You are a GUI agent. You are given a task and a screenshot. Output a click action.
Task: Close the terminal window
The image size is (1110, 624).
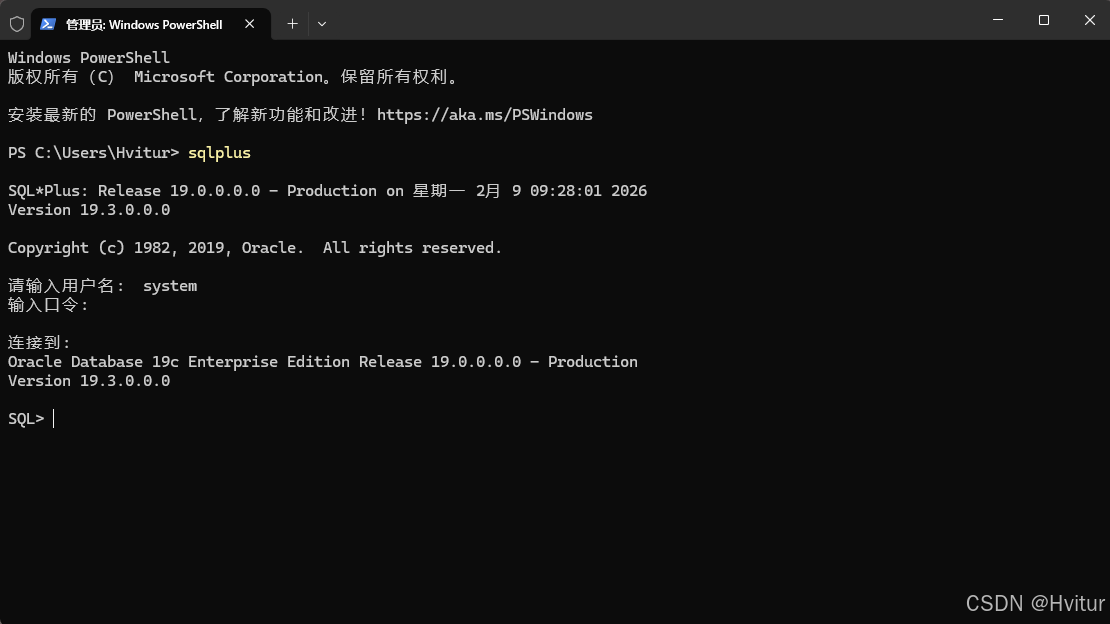[1089, 20]
